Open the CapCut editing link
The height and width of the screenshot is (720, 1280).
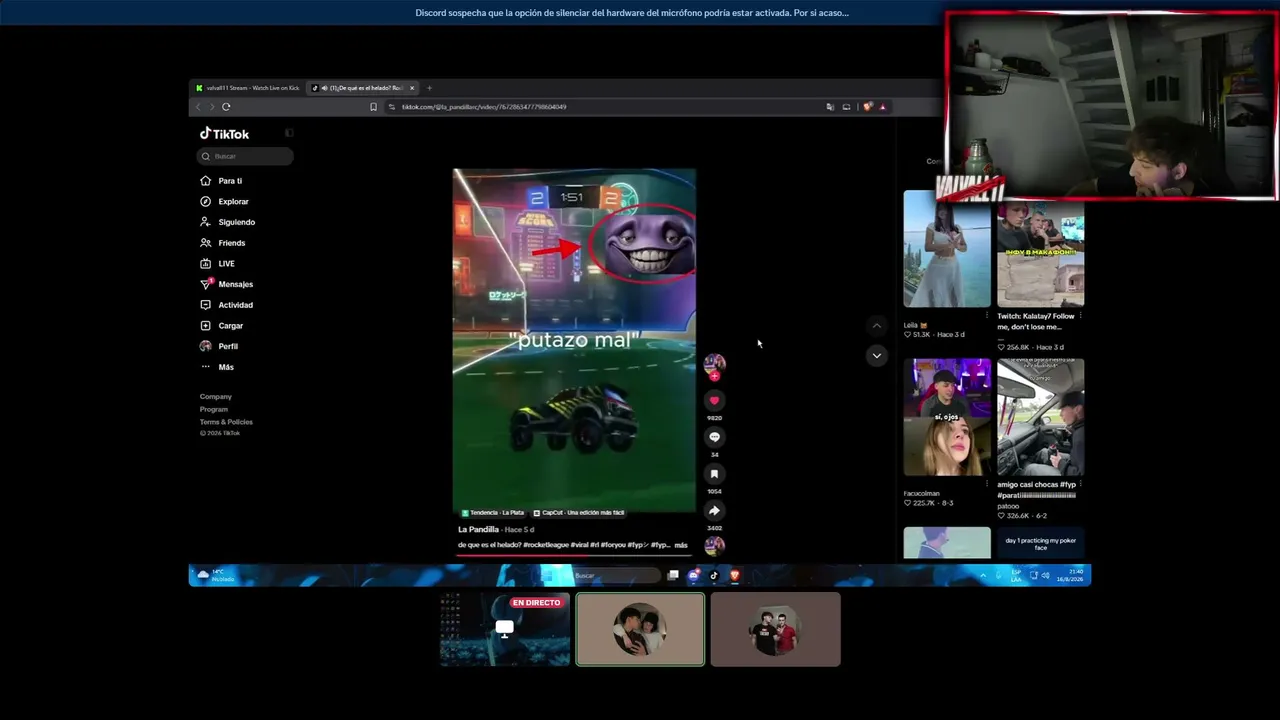pyautogui.click(x=579, y=513)
